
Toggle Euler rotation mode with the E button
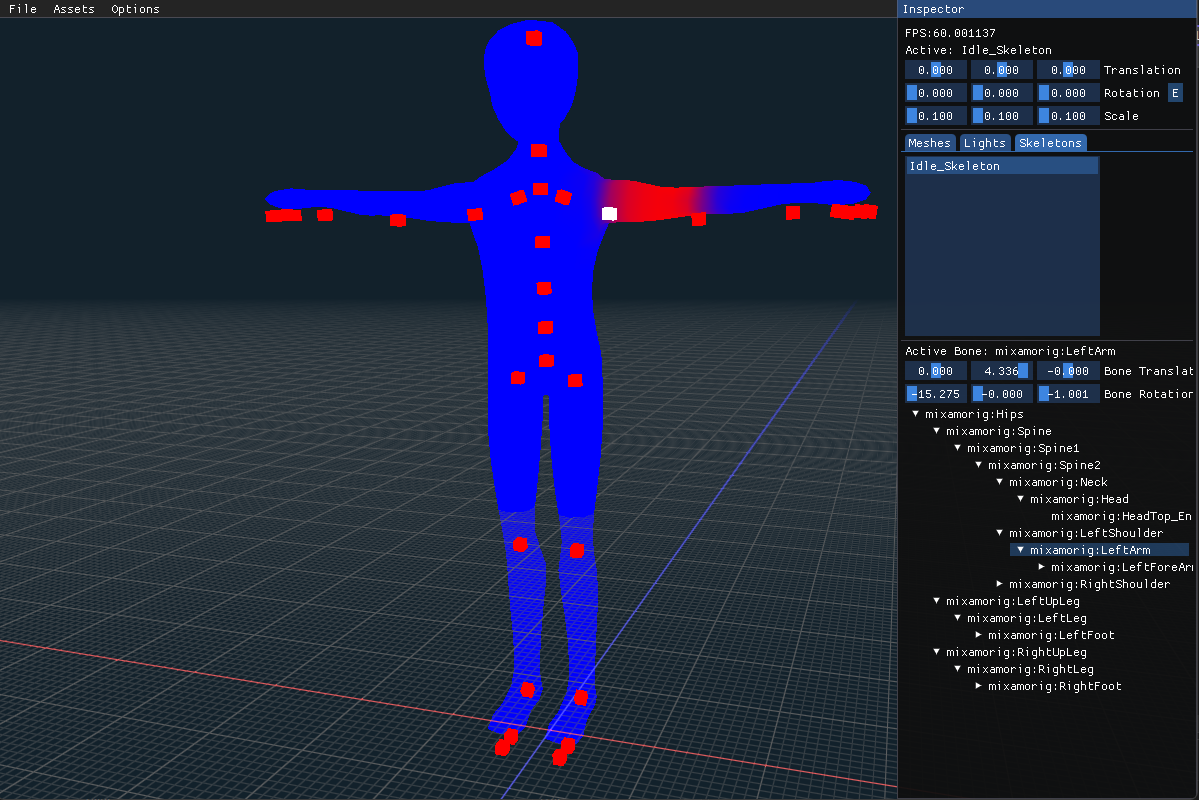coord(1176,92)
